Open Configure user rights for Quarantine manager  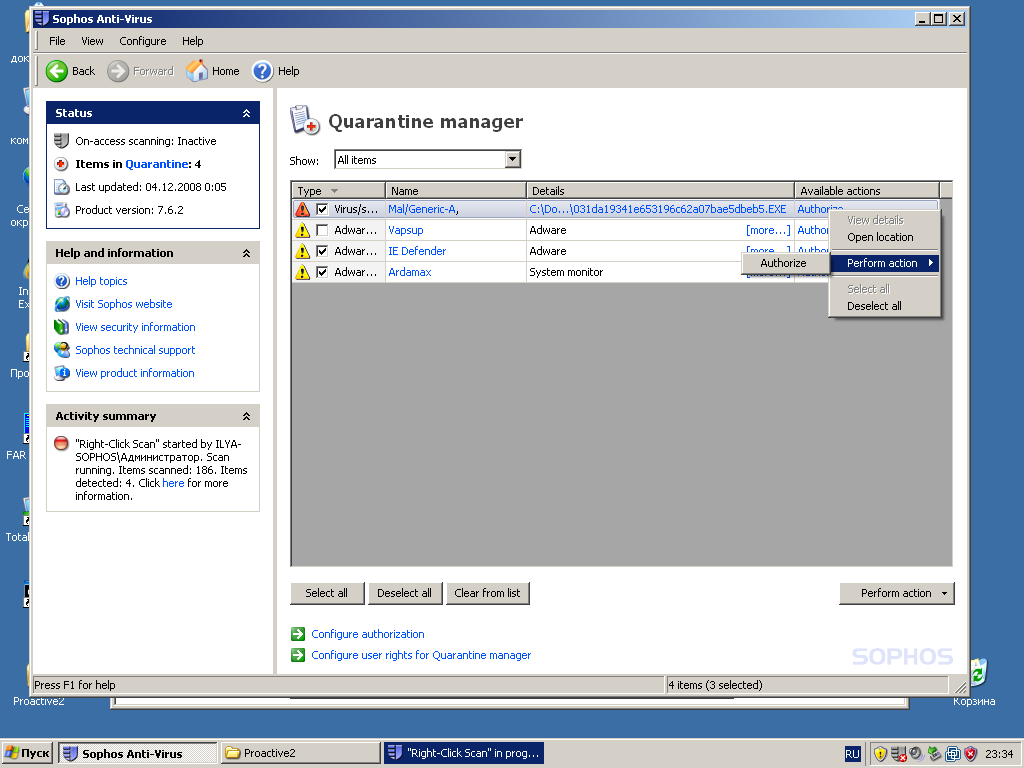(421, 655)
